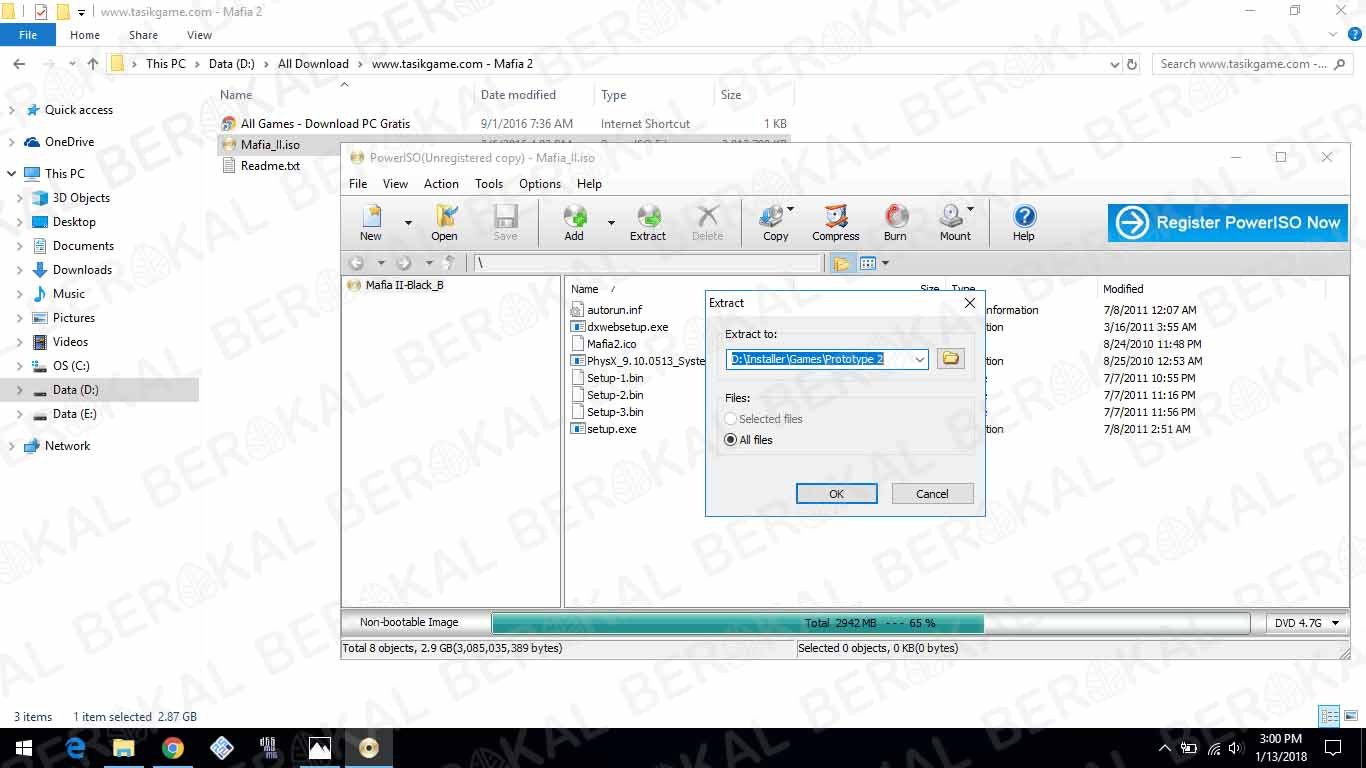Select the Selected files radio option
Image resolution: width=1366 pixels, height=768 pixels.
[x=731, y=419]
